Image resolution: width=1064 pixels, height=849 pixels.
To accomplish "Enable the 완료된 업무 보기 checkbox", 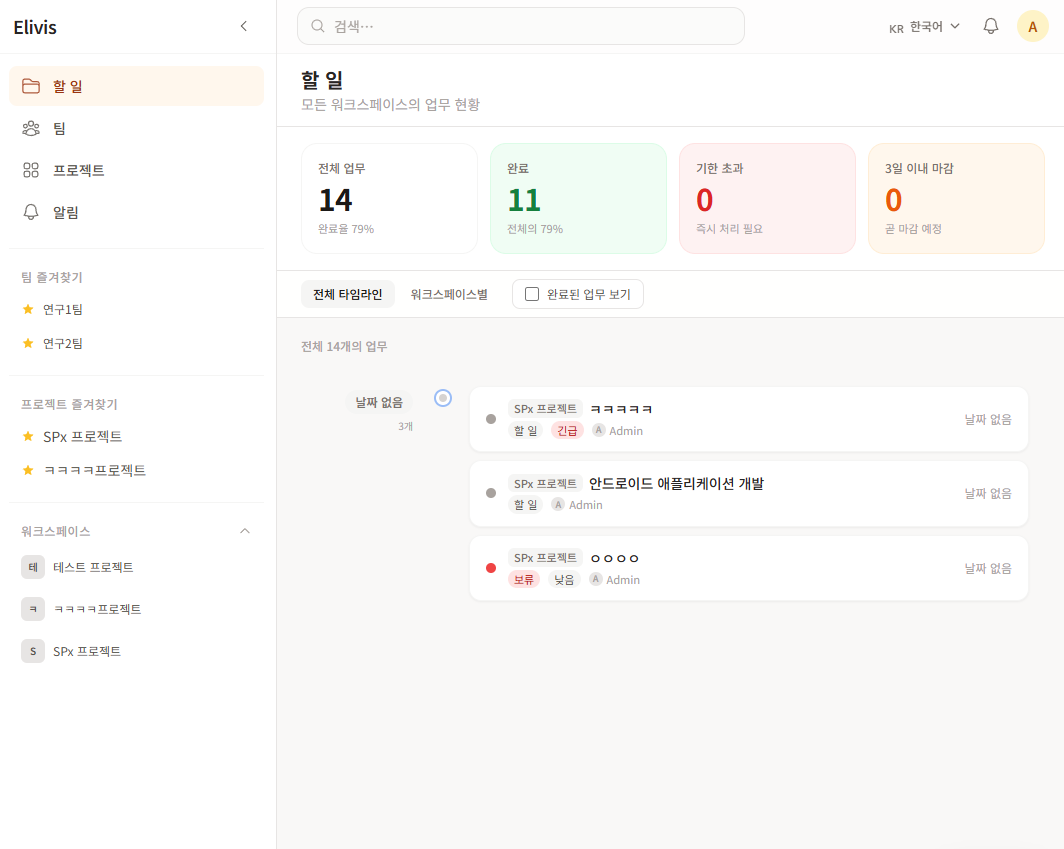I will [532, 294].
